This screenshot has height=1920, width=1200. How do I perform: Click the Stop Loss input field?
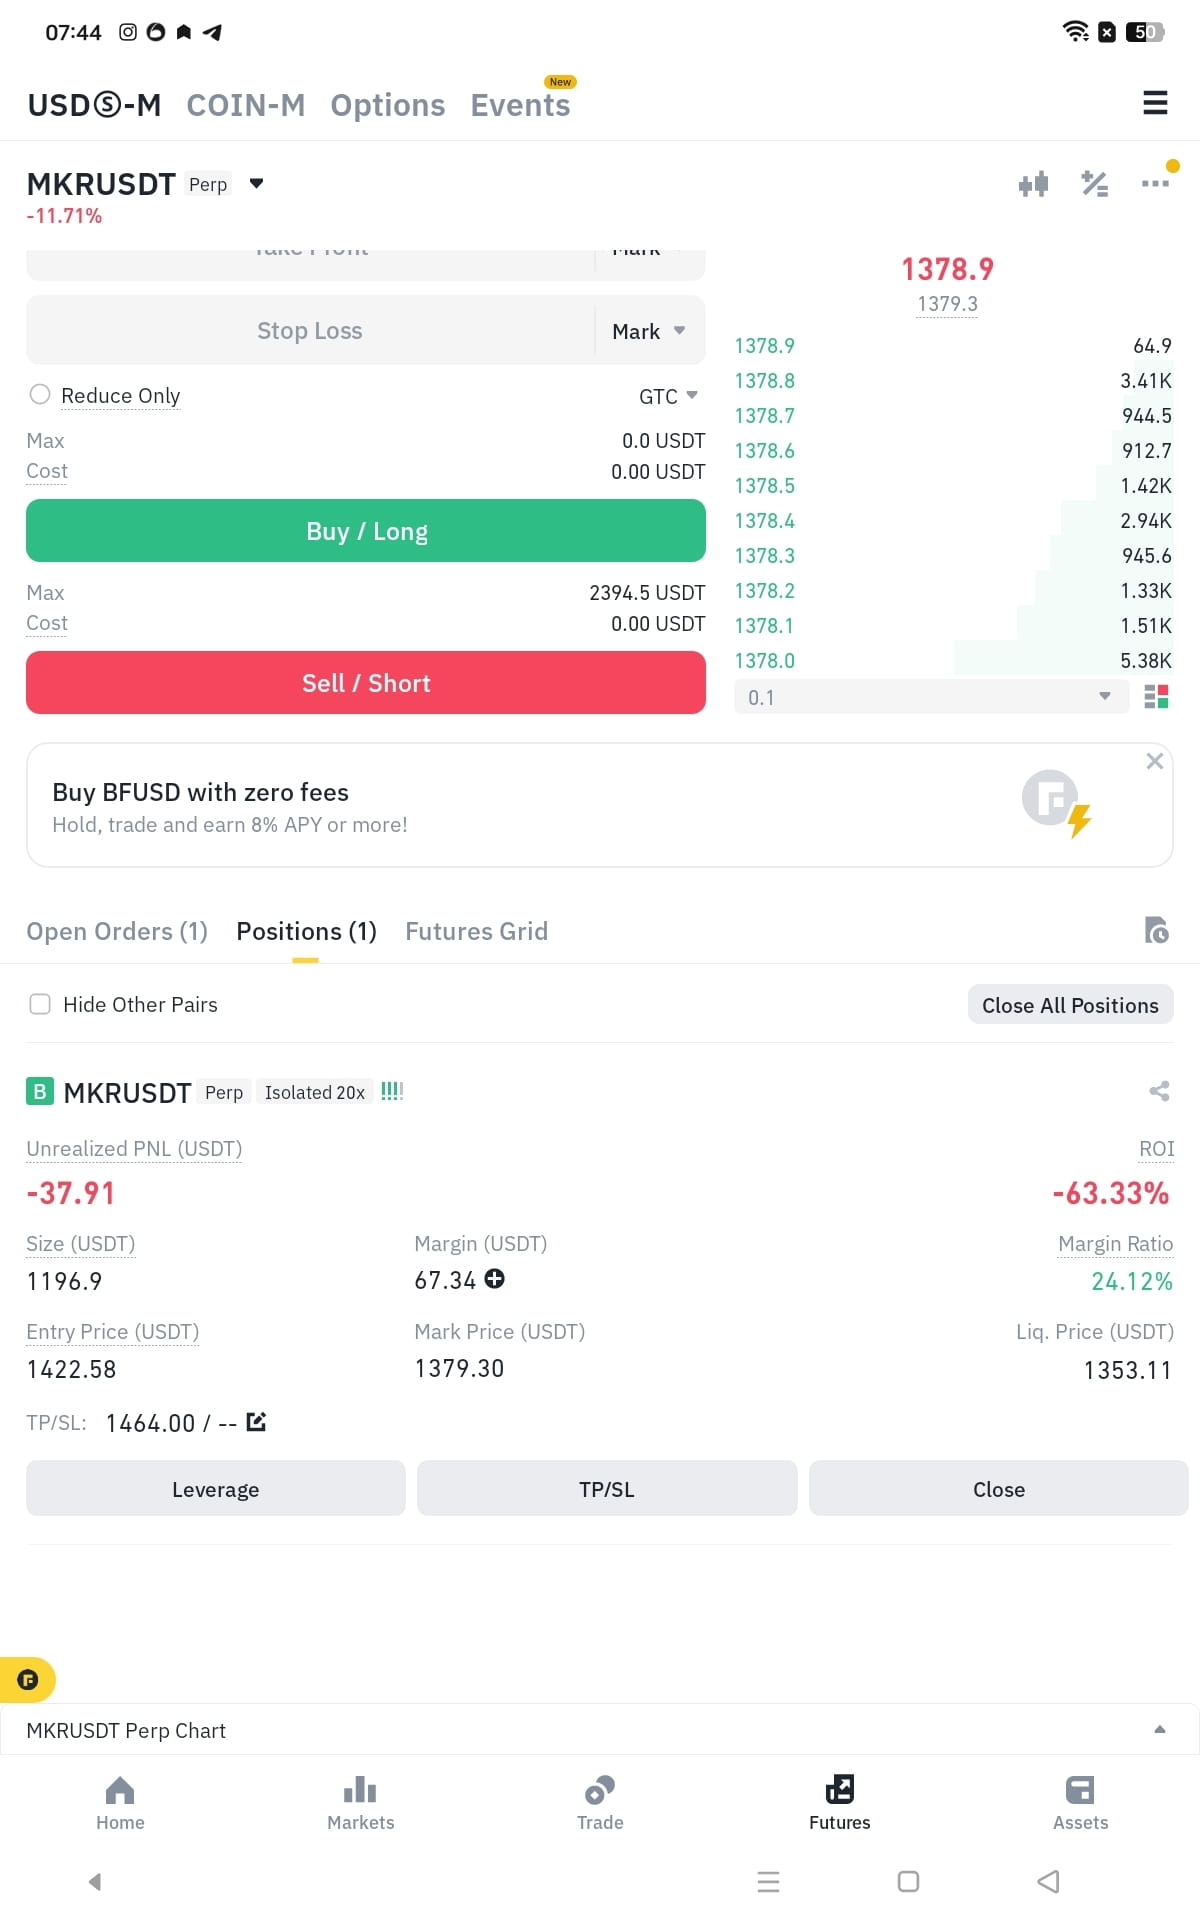[x=310, y=331]
